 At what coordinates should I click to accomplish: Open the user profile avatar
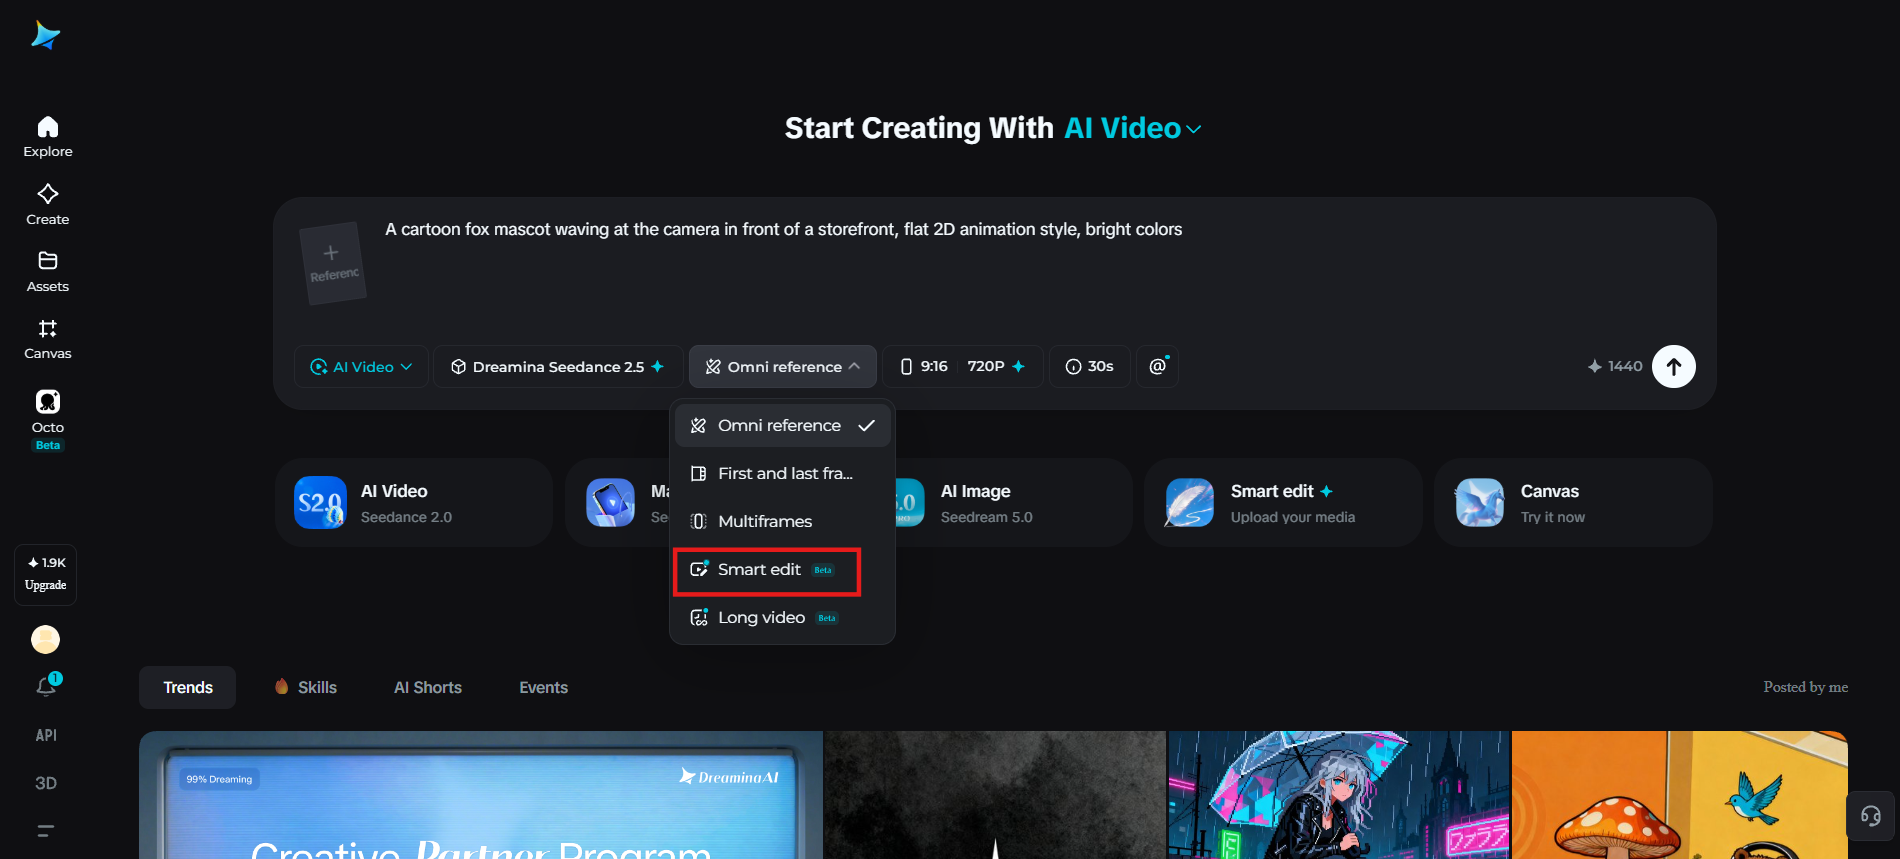[46, 639]
